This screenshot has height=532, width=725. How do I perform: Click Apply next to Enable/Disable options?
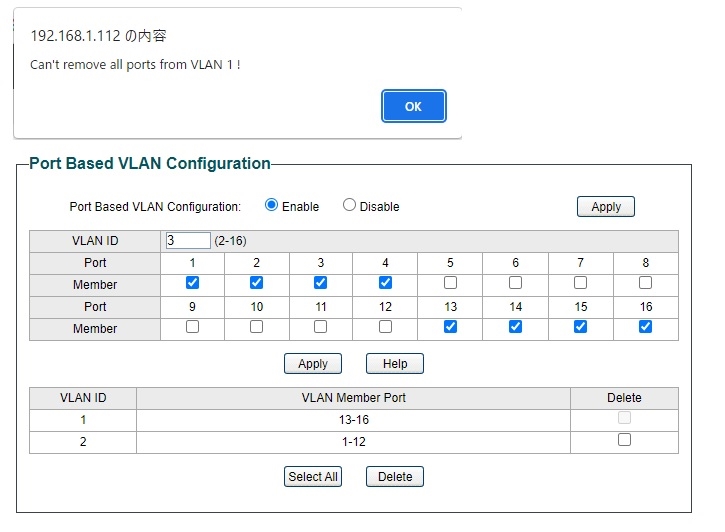(605, 207)
